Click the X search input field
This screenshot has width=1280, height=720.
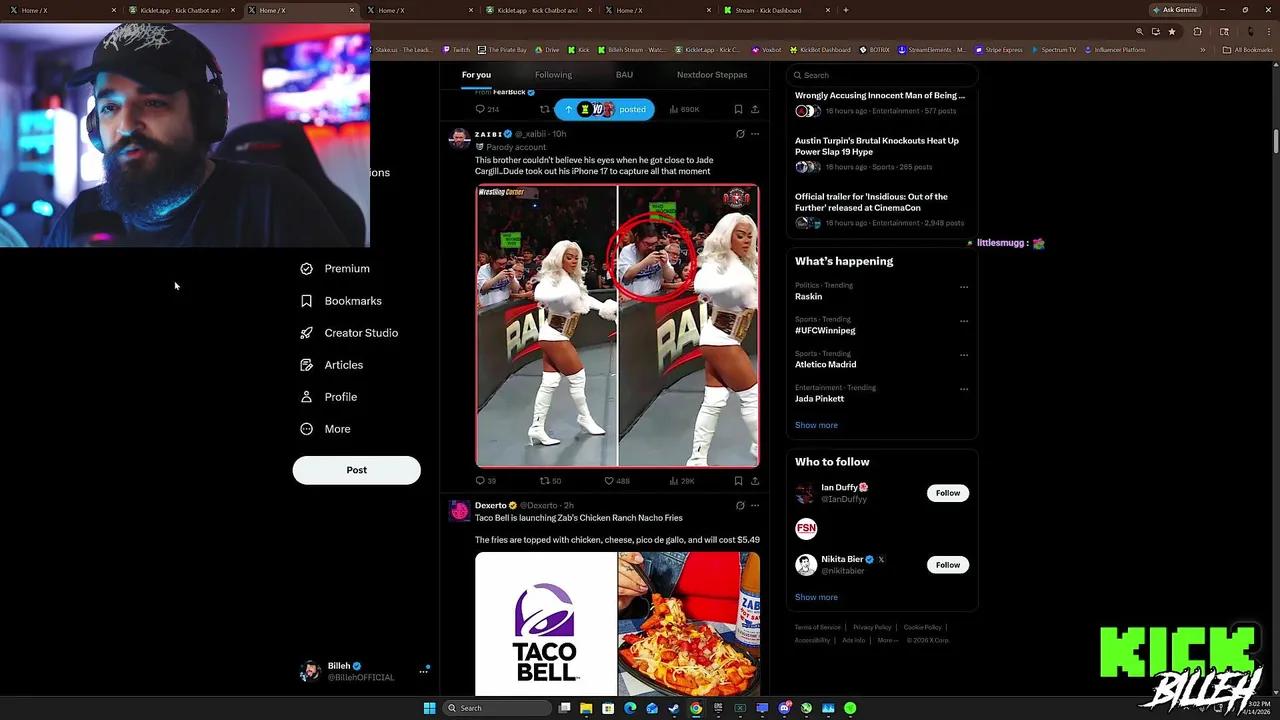pos(881,75)
